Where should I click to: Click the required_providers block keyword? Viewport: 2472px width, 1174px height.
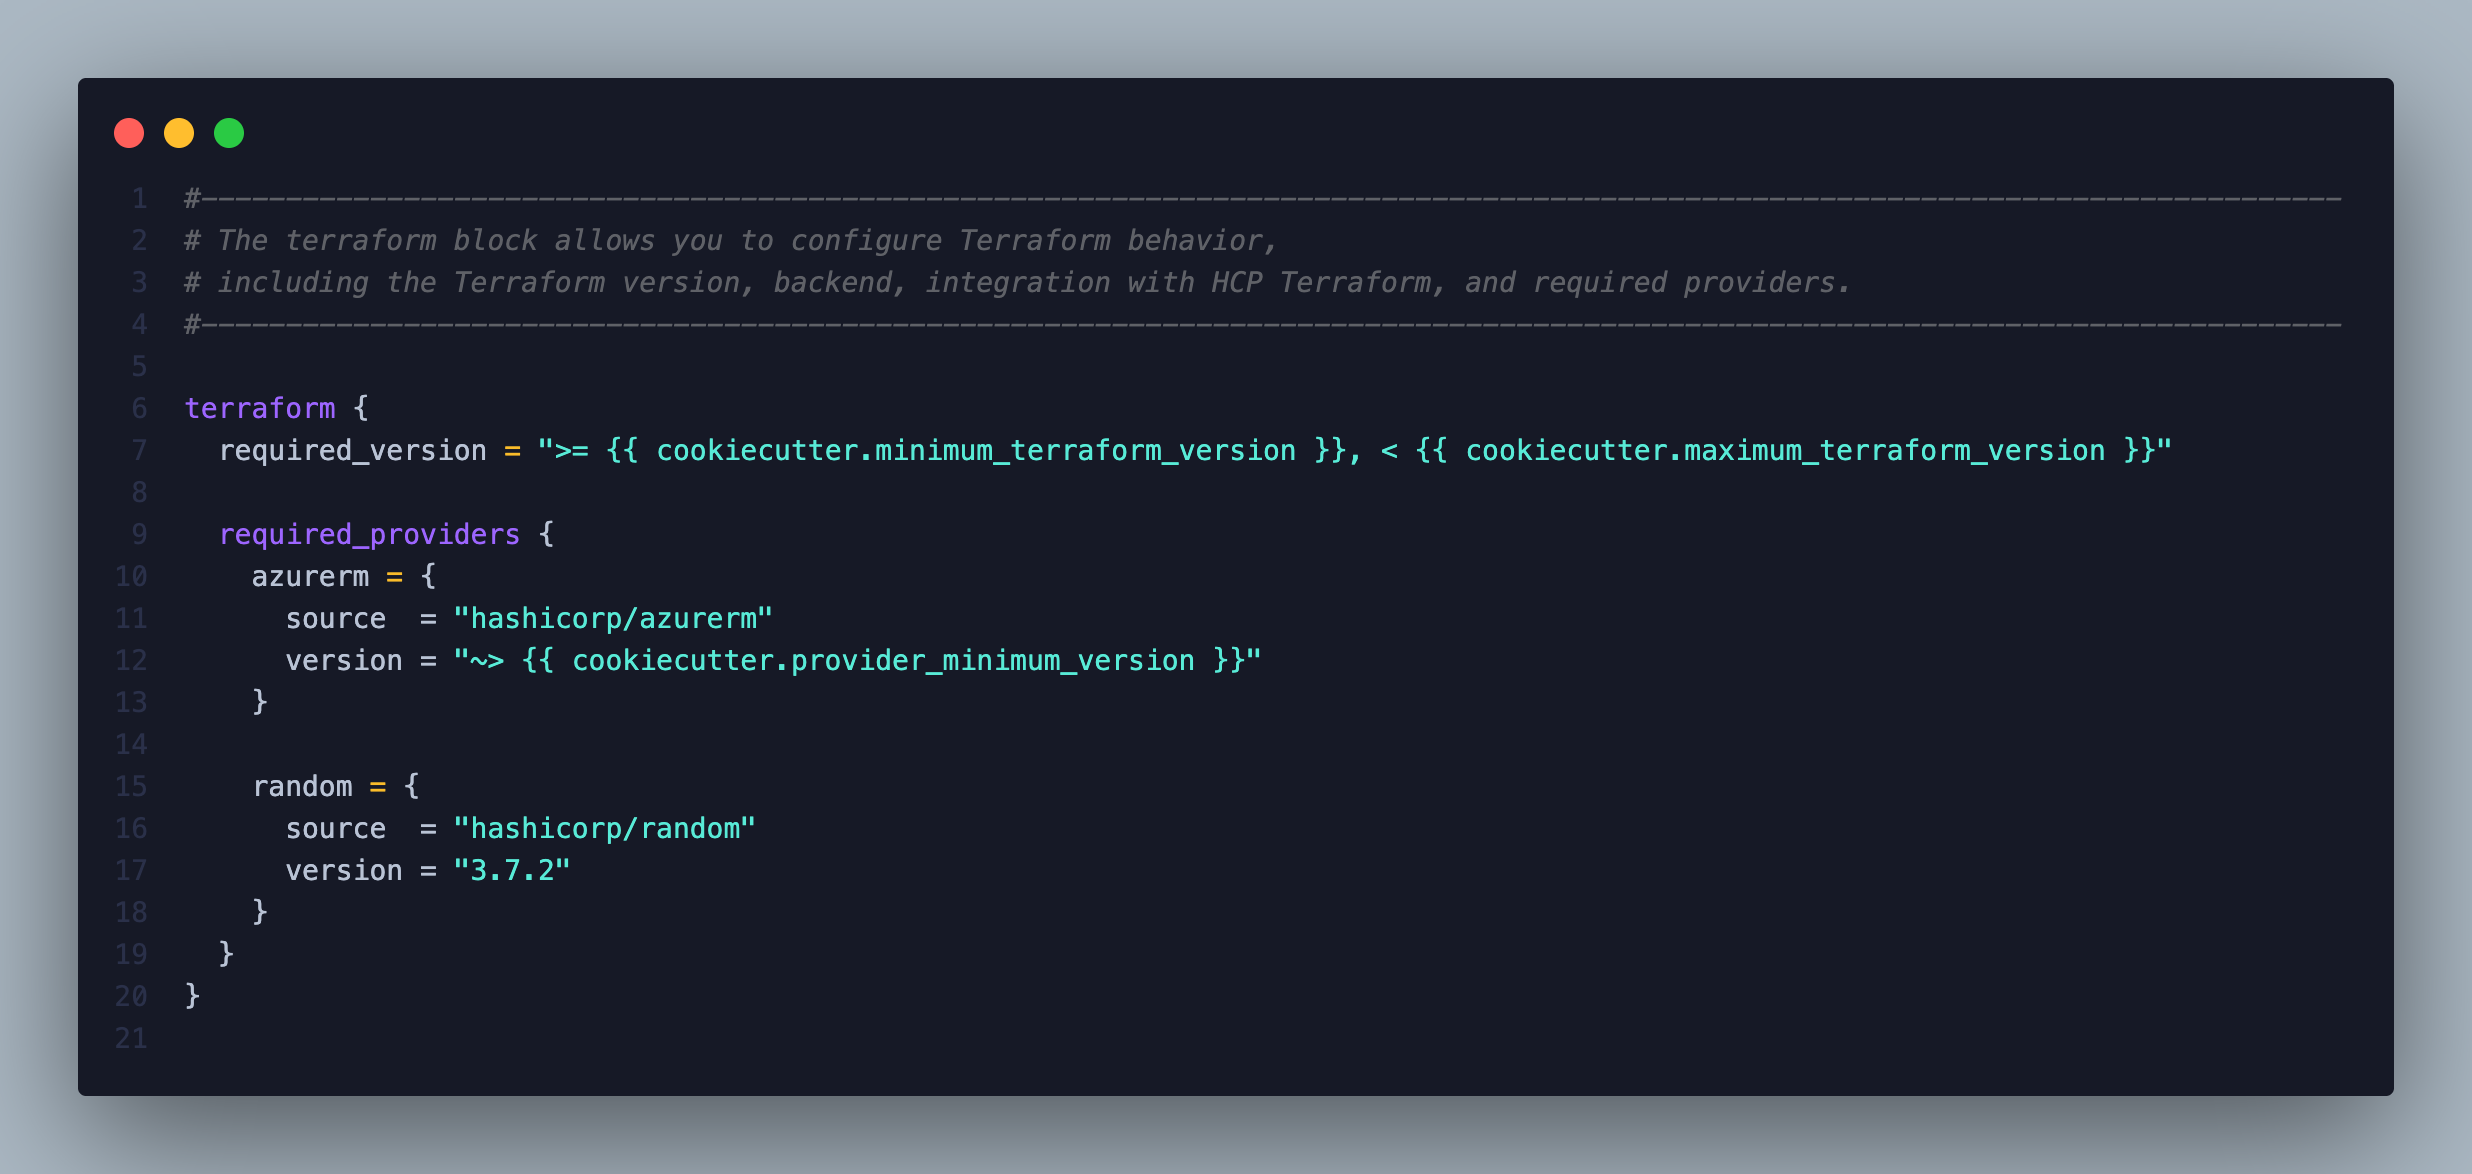point(370,534)
